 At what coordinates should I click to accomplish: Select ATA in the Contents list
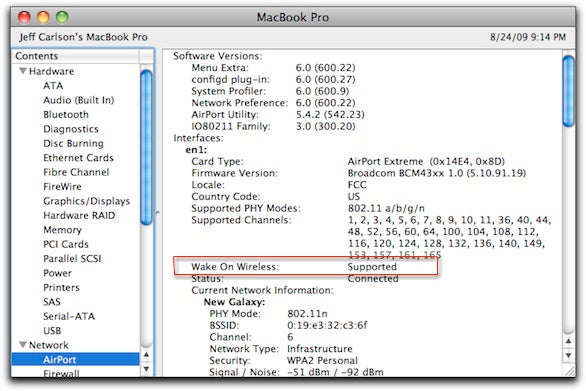[53, 86]
